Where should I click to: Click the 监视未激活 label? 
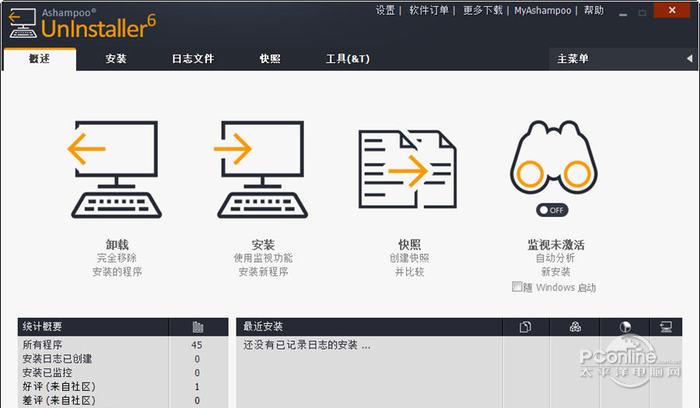point(556,245)
